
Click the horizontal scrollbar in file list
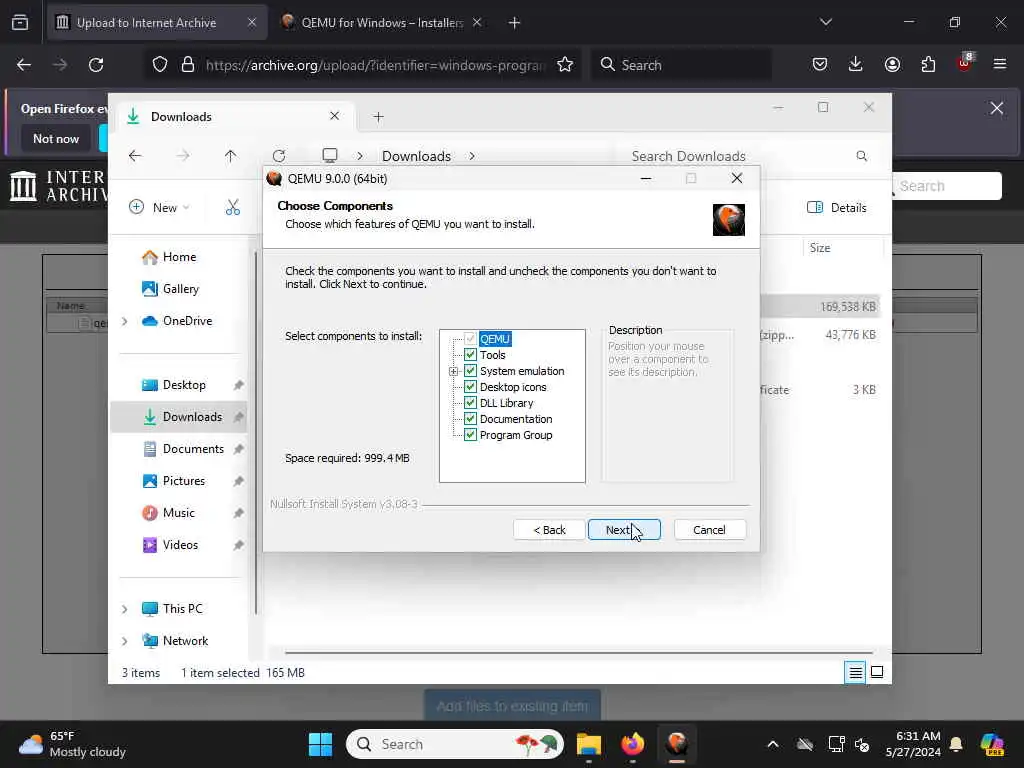(x=579, y=652)
